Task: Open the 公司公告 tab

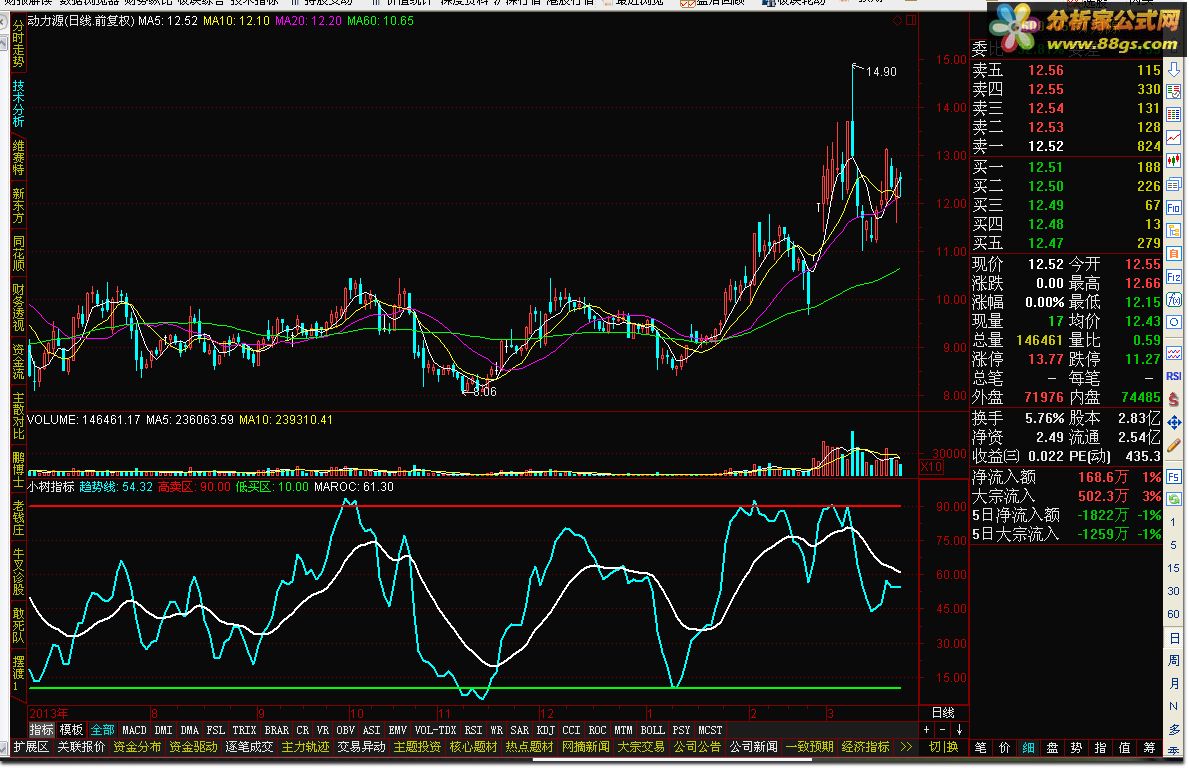Action: point(698,747)
